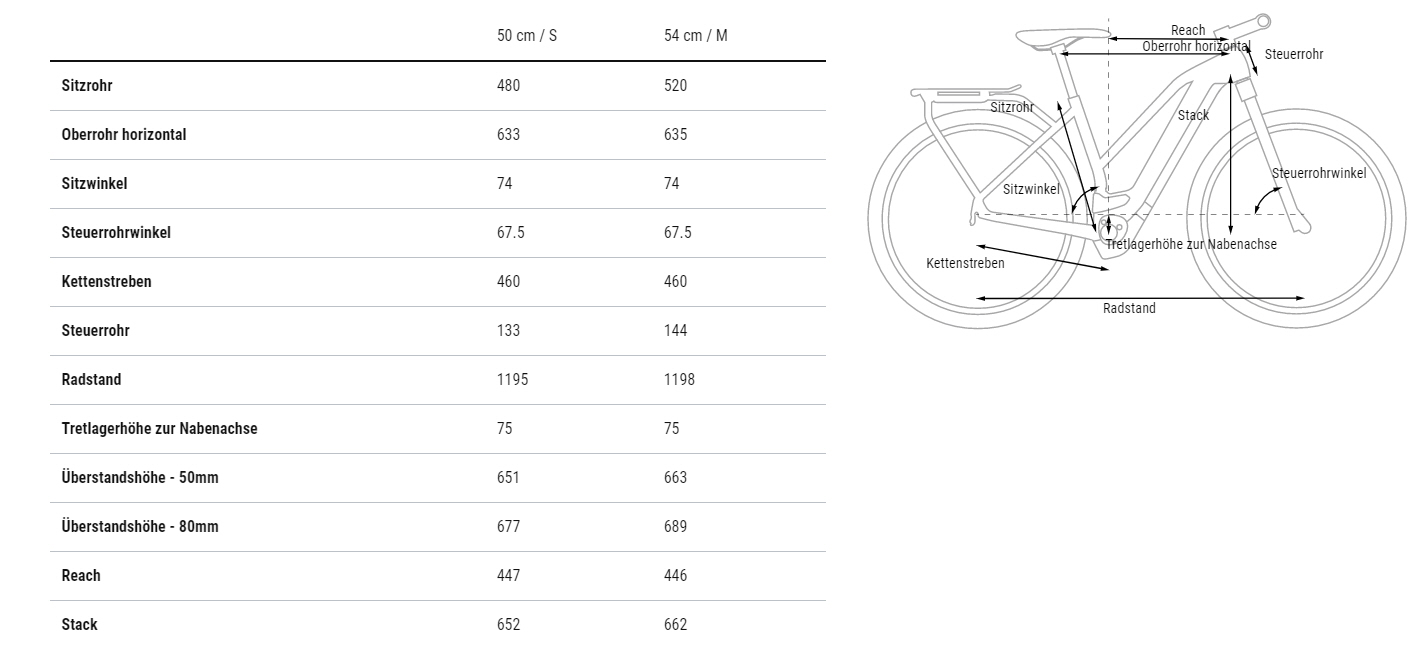
Task: Click the 54 cm / M column header
Action: pyautogui.click(x=696, y=36)
